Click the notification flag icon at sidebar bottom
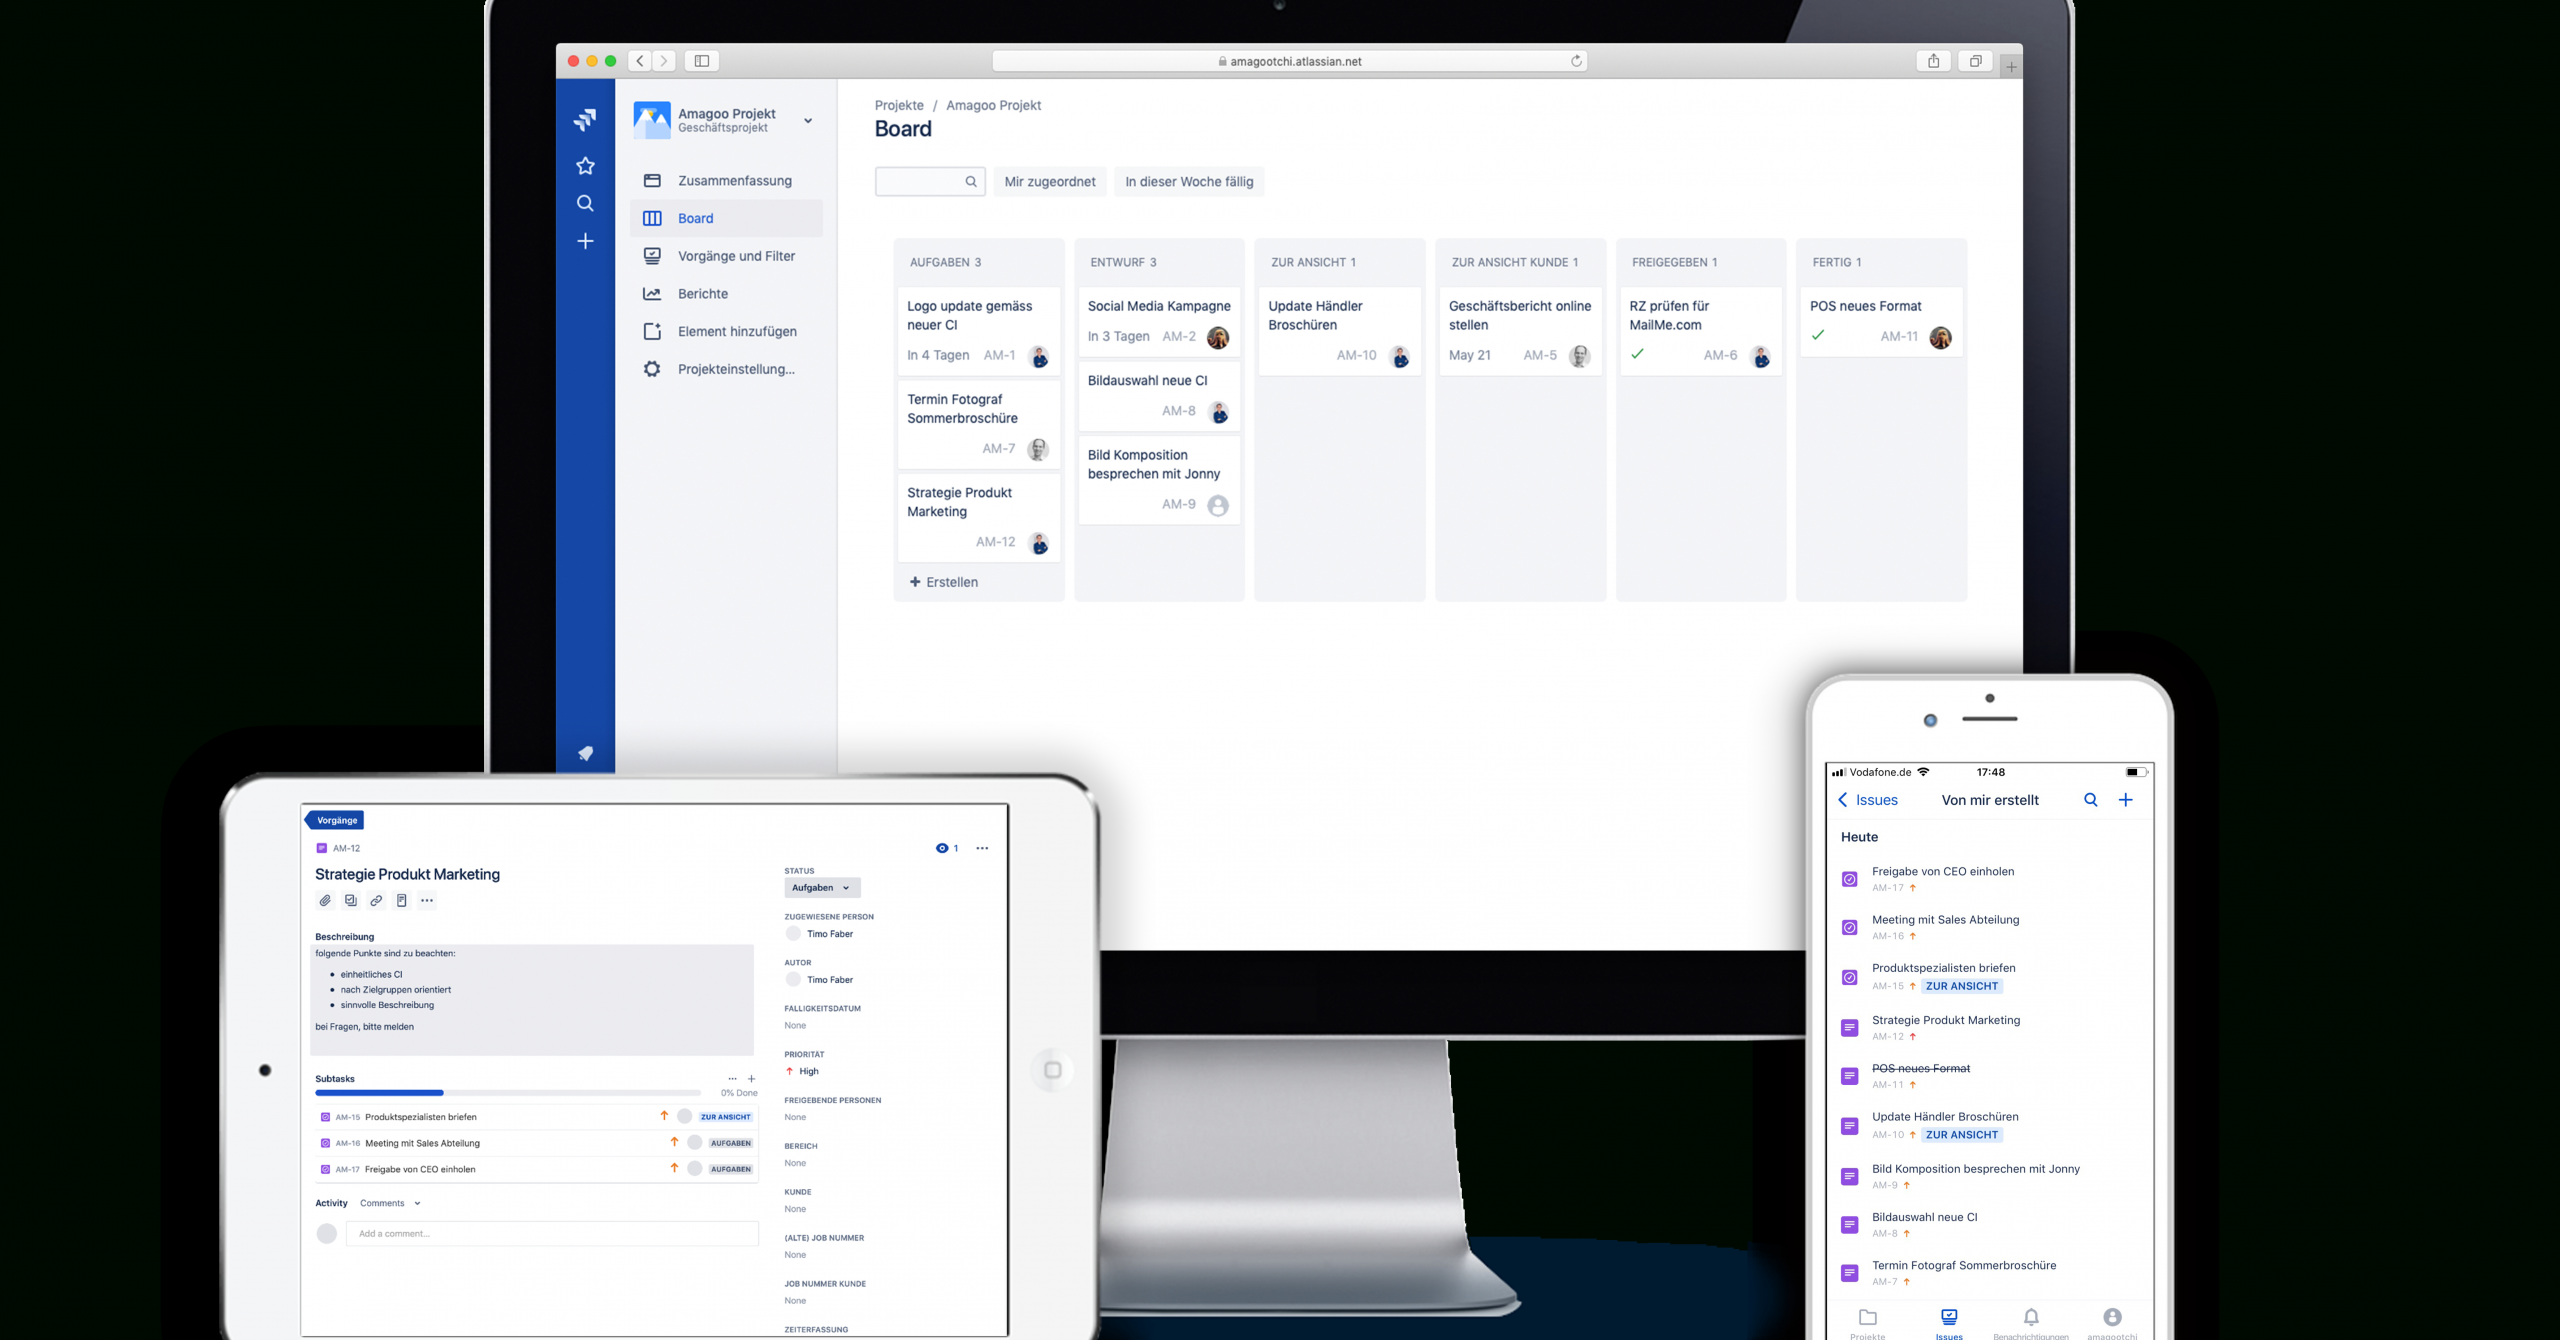The image size is (2560, 1340). (x=585, y=753)
